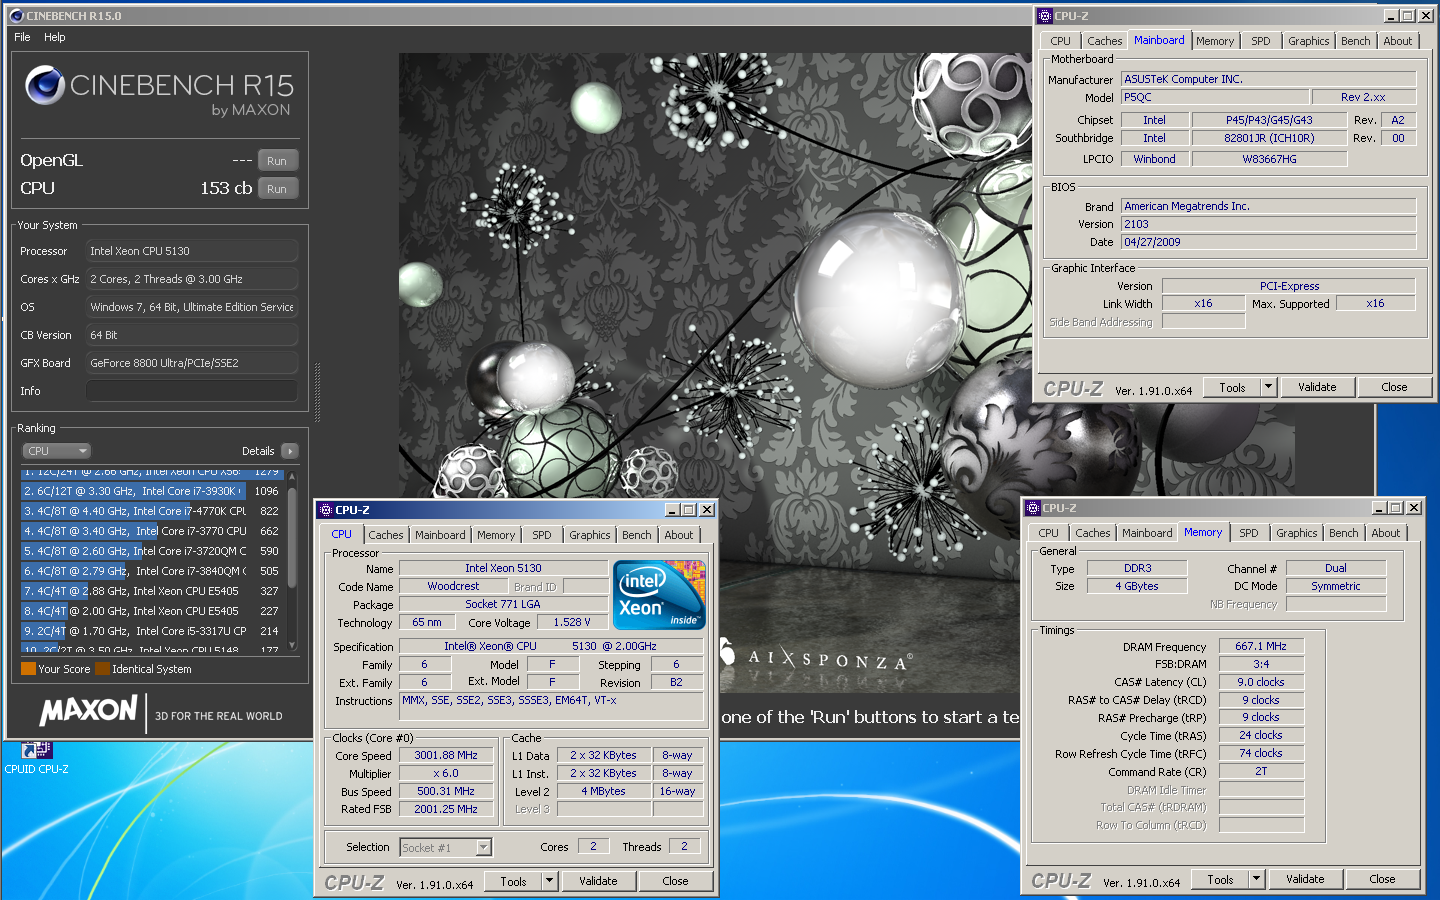The image size is (1440, 900).
Task: Expand Tools dropdown arrow in Memory window
Action: tap(1256, 879)
